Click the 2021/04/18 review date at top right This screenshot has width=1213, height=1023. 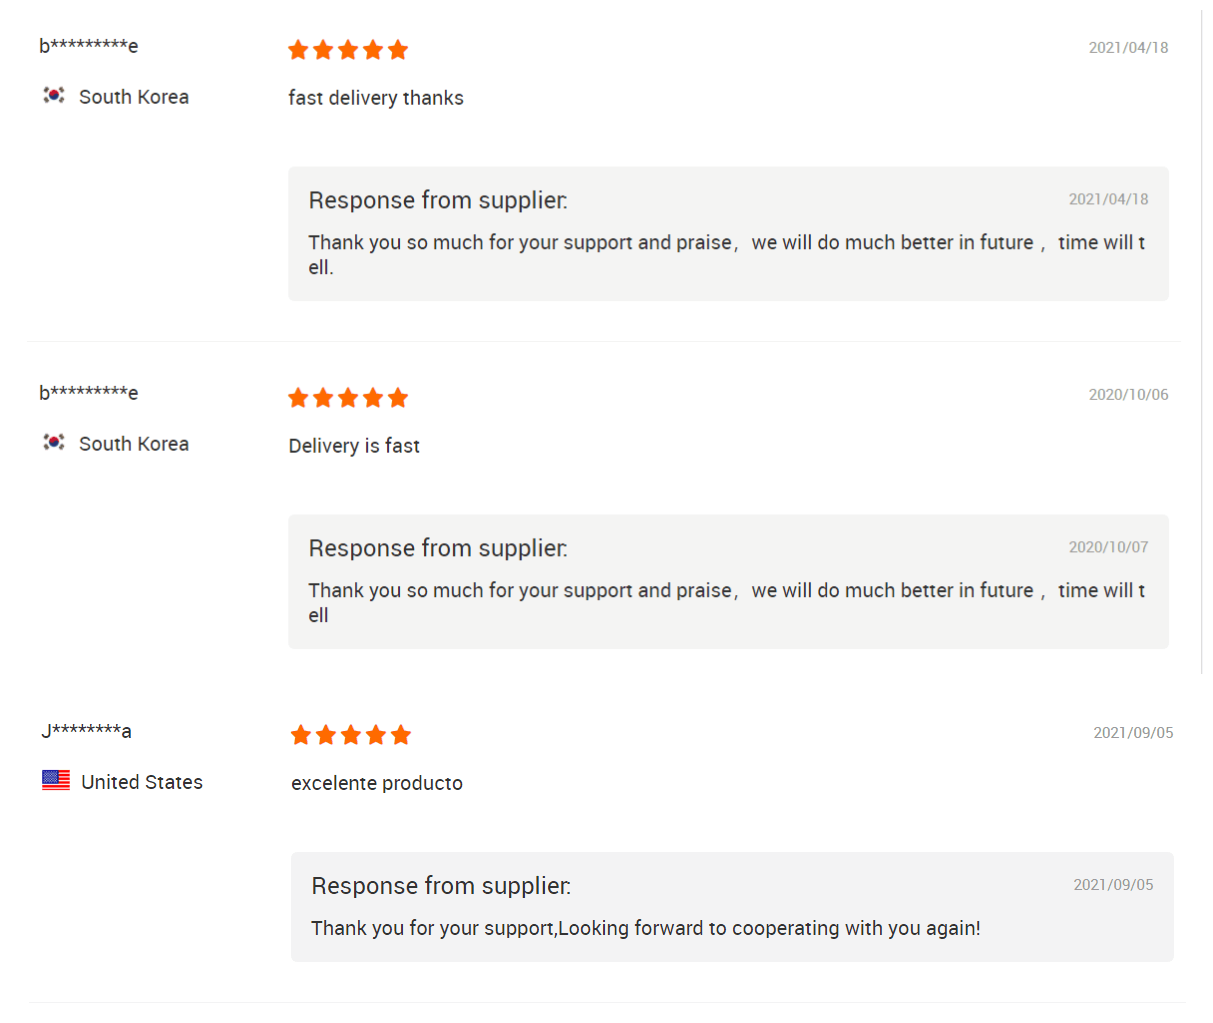point(1128,47)
